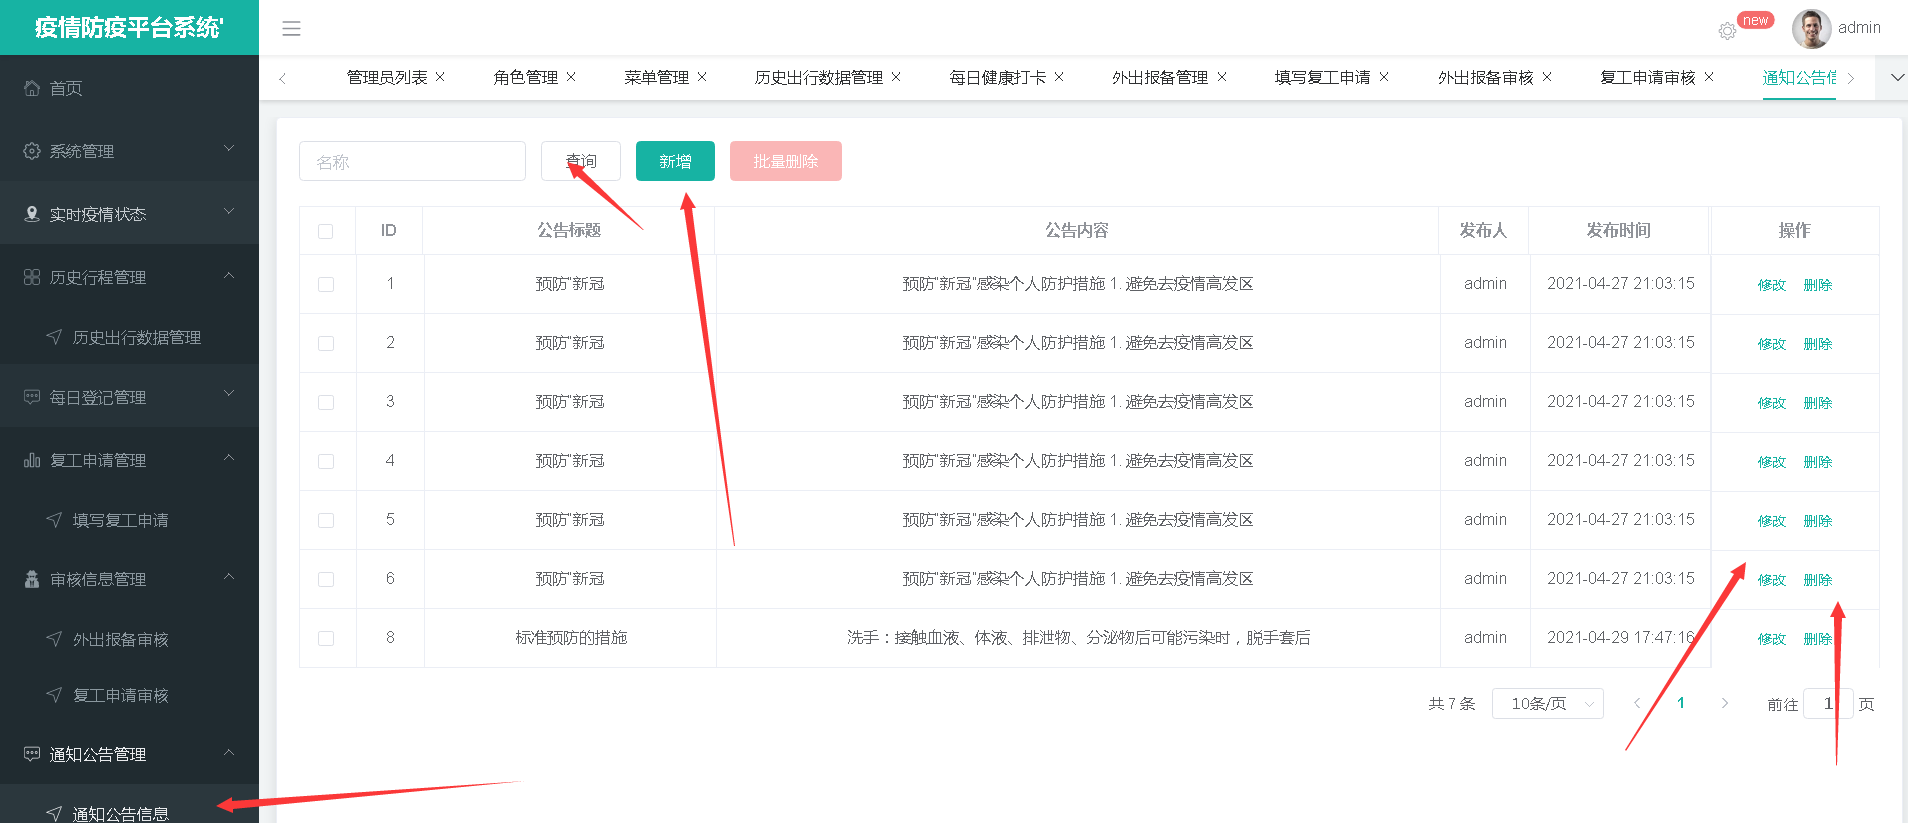Screen dimensions: 1908x823
Task: Switch to the 角色管理 tab
Action: click(526, 77)
